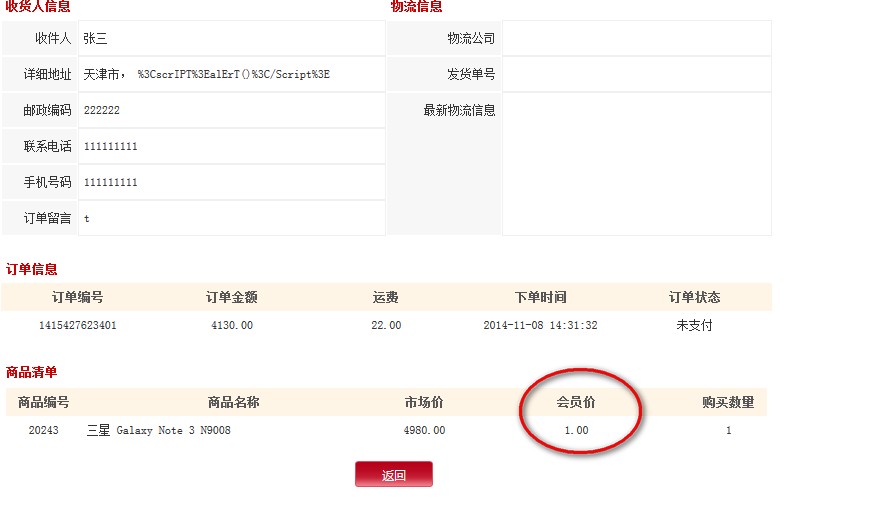Click postal code value 222222
876x514 pixels.
[x=102, y=111]
